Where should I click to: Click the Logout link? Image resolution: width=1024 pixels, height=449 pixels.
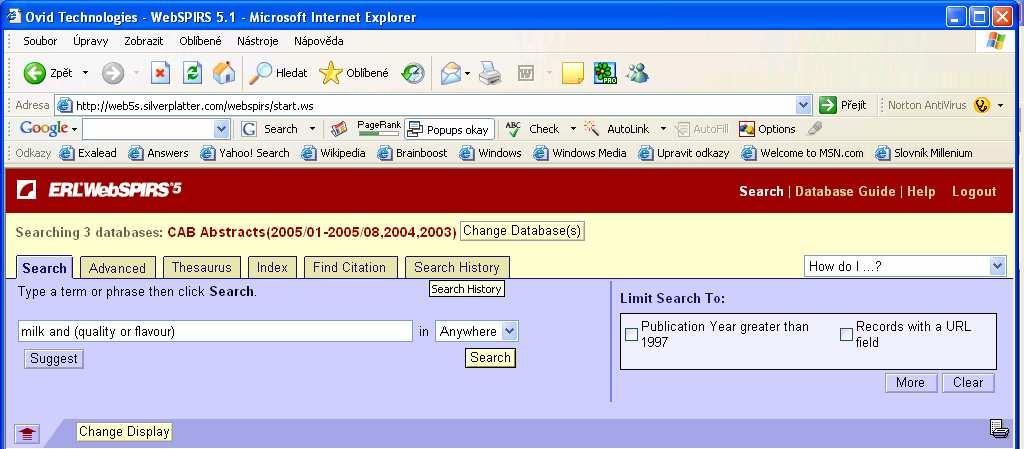tap(974, 191)
